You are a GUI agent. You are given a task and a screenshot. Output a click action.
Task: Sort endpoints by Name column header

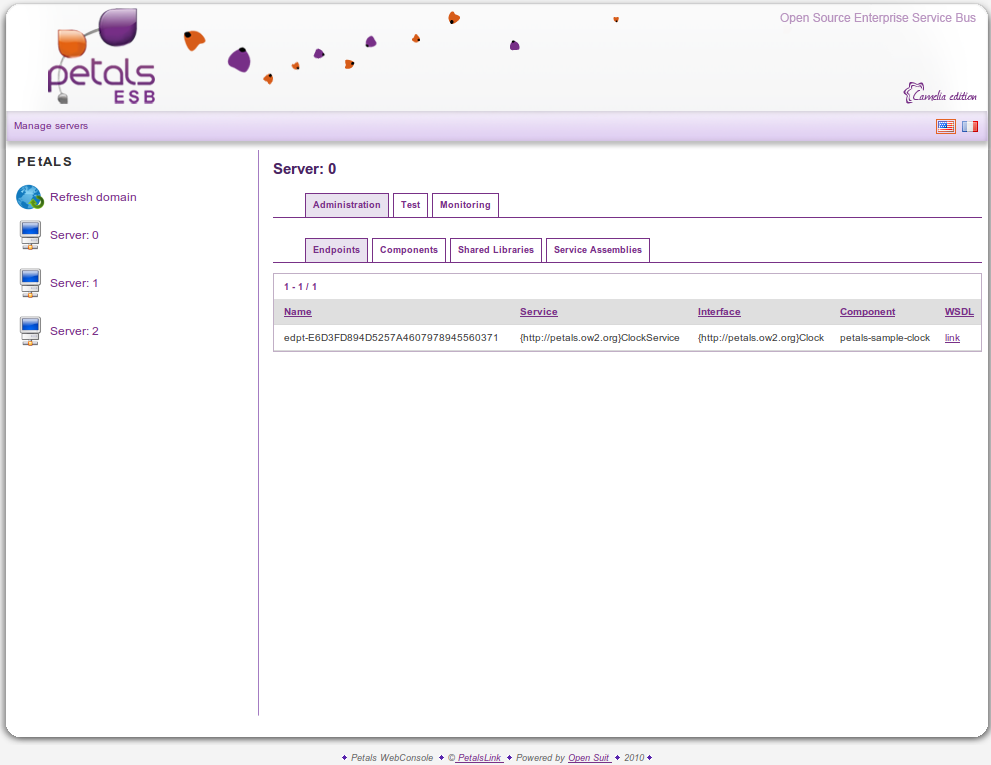[x=298, y=312]
